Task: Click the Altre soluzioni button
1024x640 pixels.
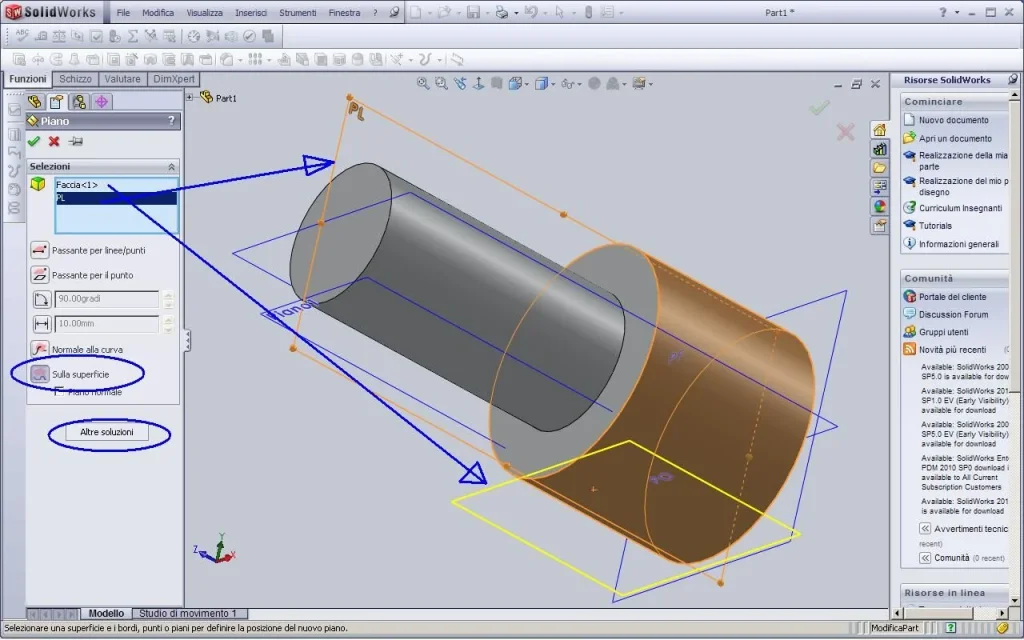Action: pos(107,432)
